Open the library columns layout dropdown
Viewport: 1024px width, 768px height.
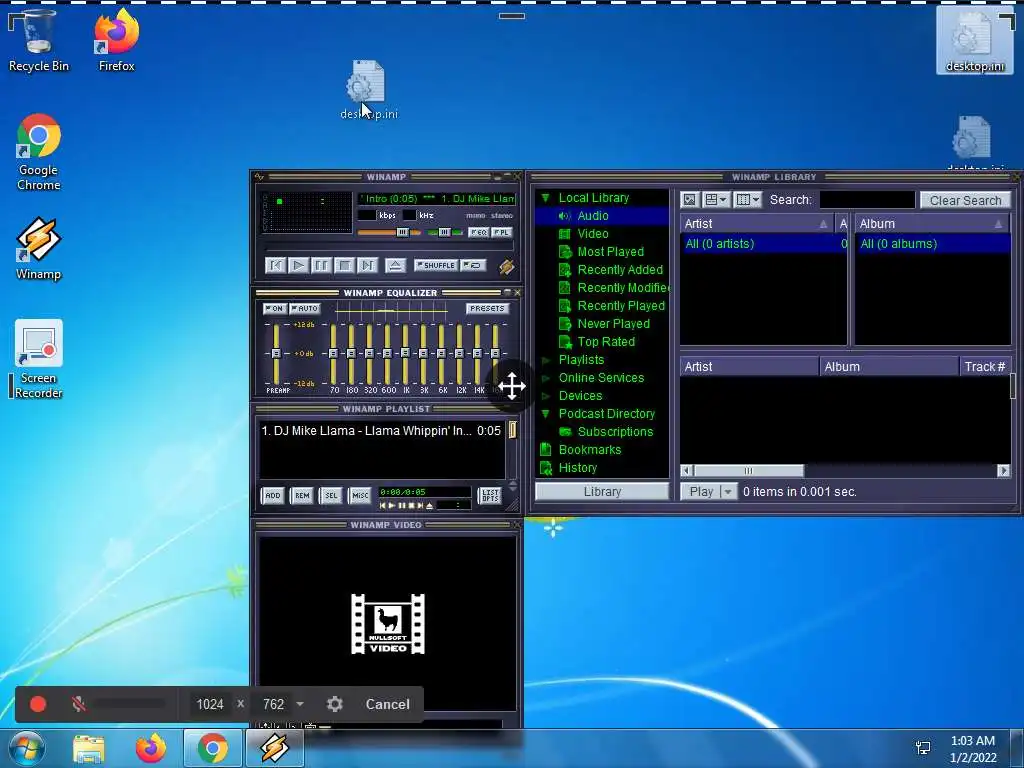[x=748, y=200]
